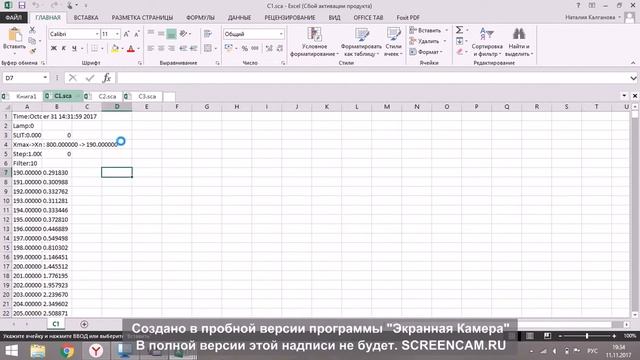Screen dimensions: 640x360
Task: Increase font size with large A button
Action: 127,34
